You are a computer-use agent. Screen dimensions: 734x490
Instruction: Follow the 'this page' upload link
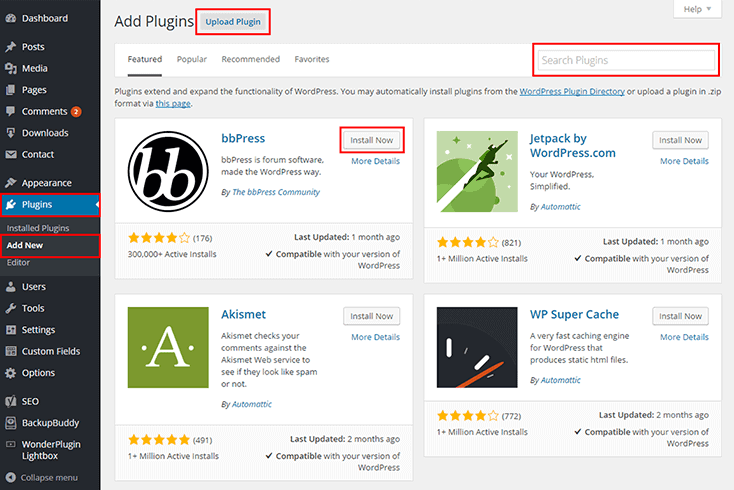click(x=173, y=103)
